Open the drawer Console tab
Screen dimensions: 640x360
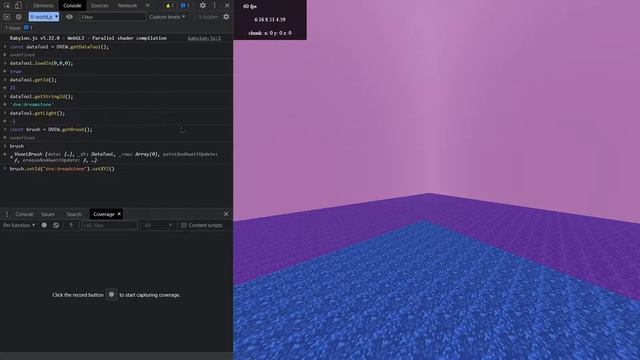point(24,214)
